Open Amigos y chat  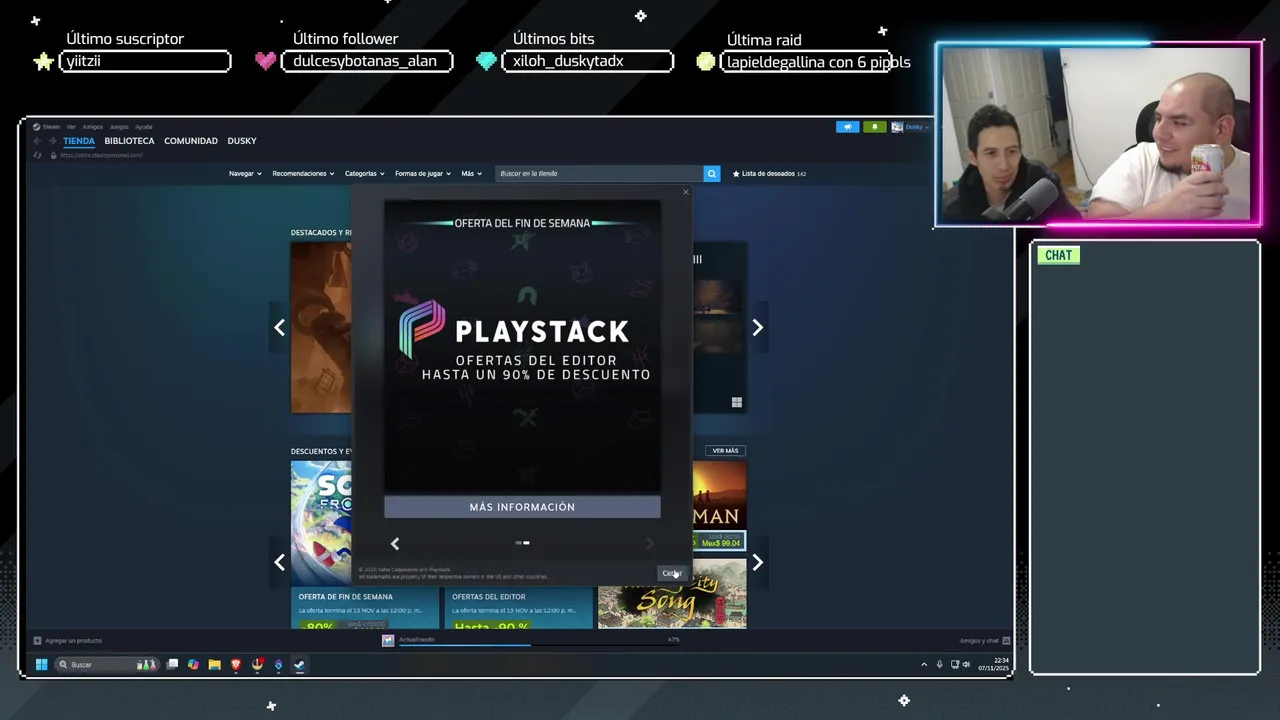[985, 641]
